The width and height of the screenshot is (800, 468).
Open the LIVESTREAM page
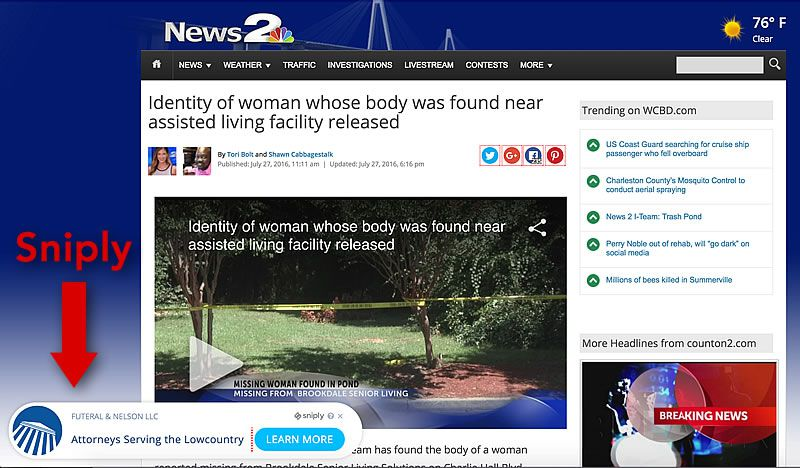point(429,65)
